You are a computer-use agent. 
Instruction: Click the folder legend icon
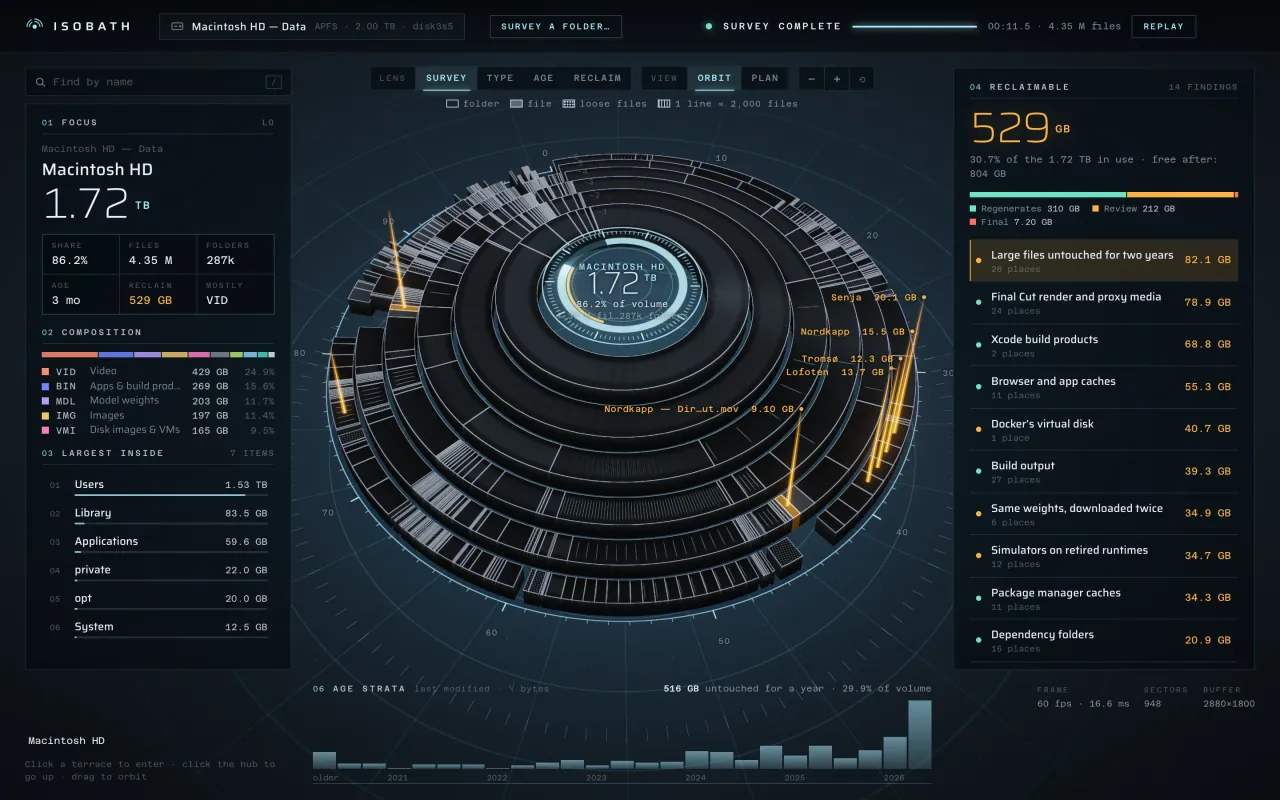[452, 104]
